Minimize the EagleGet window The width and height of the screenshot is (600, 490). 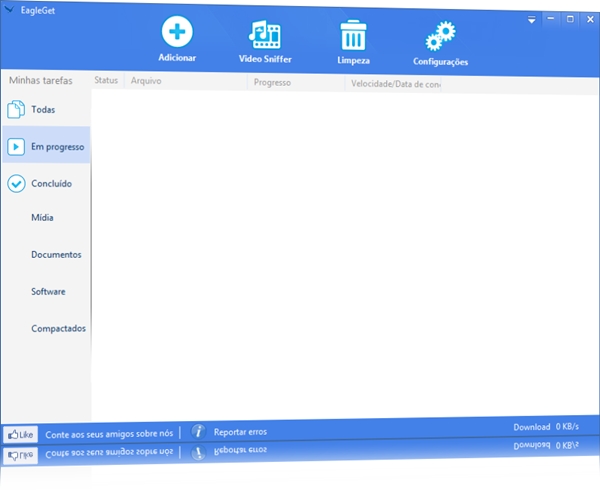[x=551, y=18]
